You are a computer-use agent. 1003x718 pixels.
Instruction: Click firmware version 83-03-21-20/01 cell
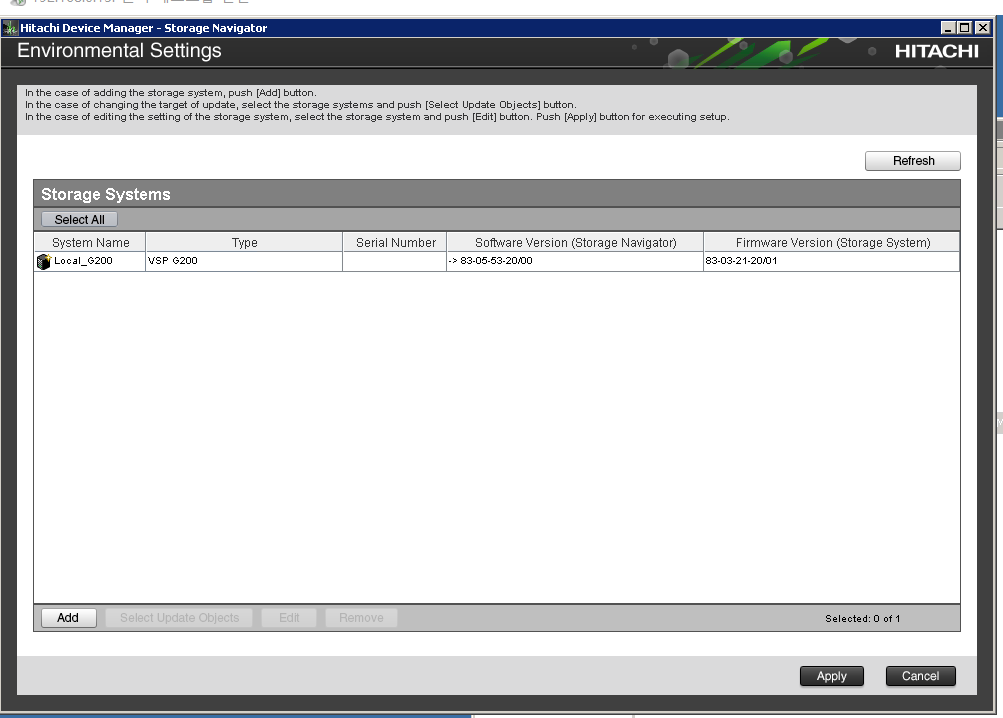832,261
